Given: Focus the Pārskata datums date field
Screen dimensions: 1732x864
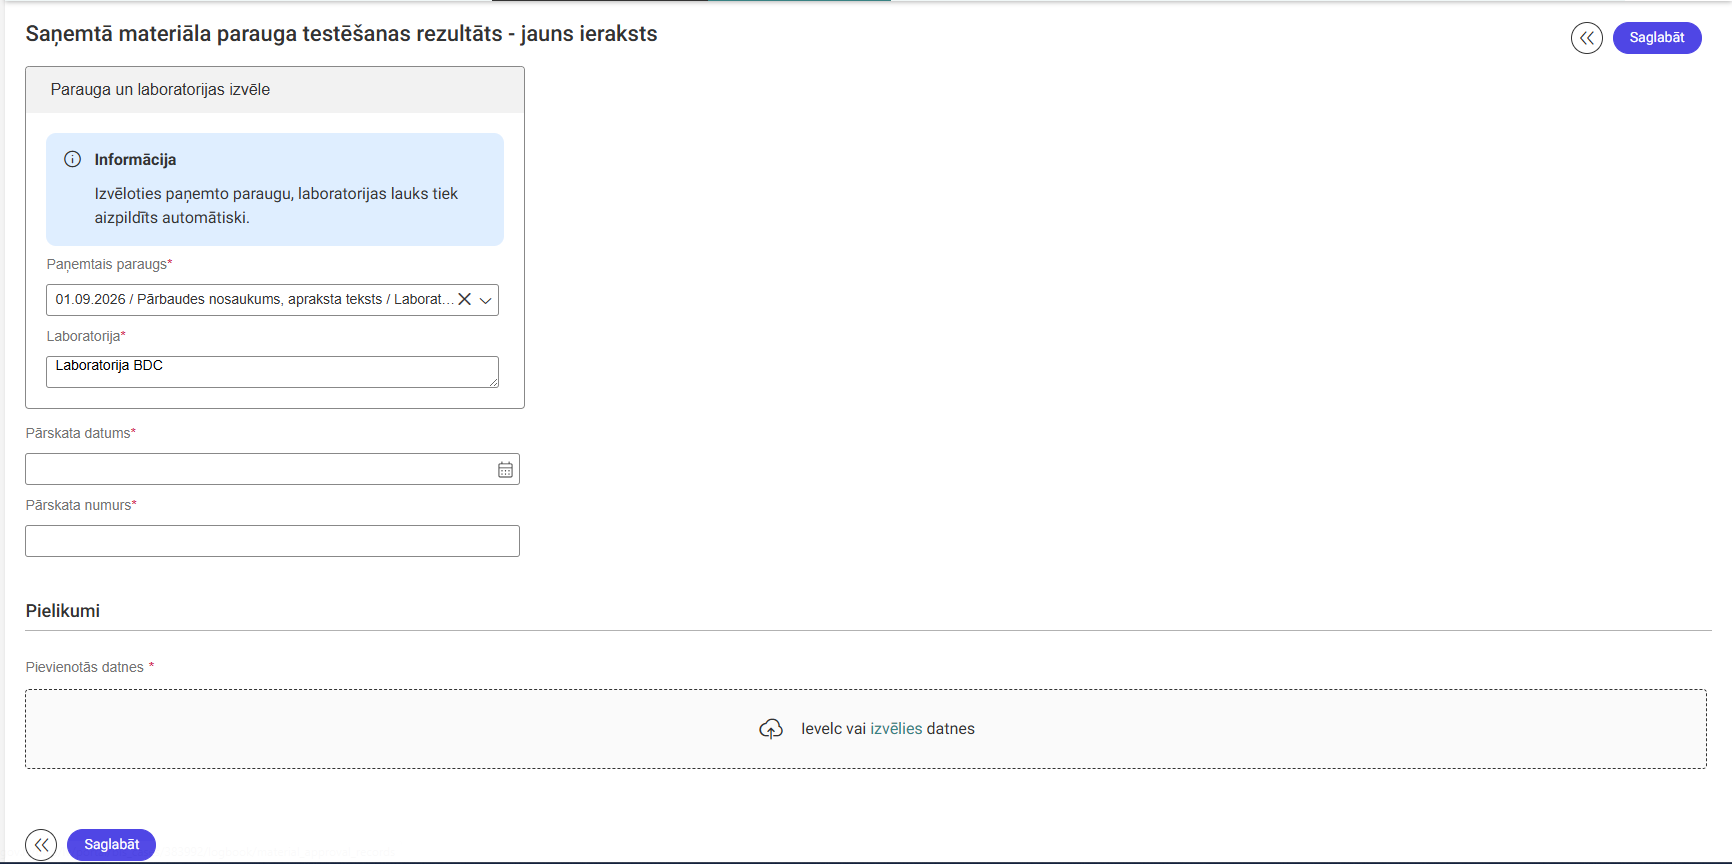Looking at the screenshot, I should [260, 469].
